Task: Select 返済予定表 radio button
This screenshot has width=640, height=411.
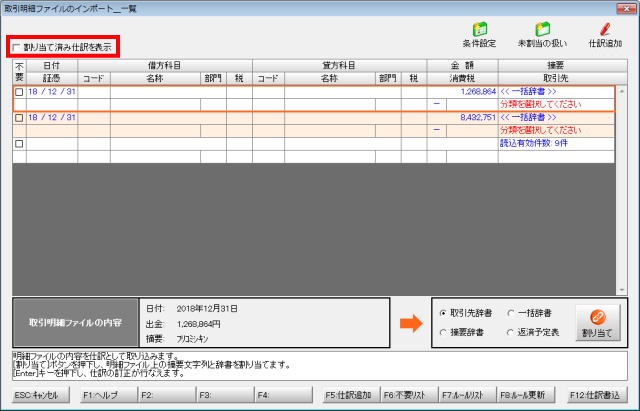Action: (x=510, y=333)
